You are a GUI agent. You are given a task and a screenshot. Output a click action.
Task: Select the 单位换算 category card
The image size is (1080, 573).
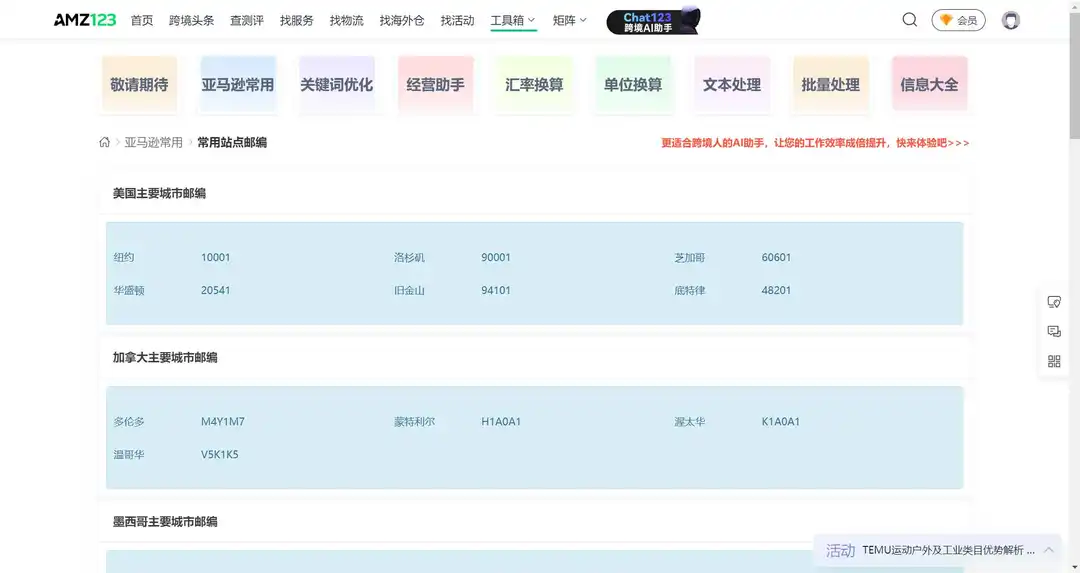633,84
